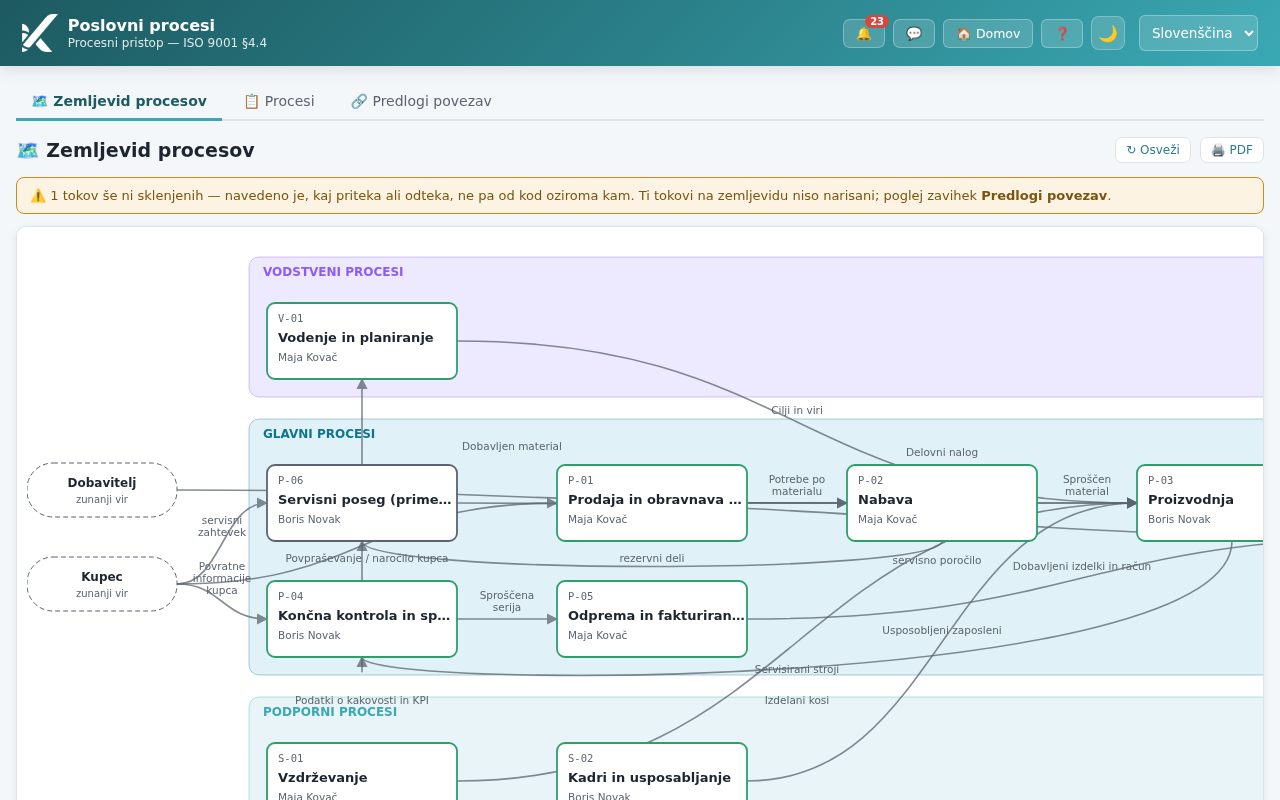Click the 'Povpraševanje / naročilo kupca' label
The image size is (1280, 800).
coord(367,558)
